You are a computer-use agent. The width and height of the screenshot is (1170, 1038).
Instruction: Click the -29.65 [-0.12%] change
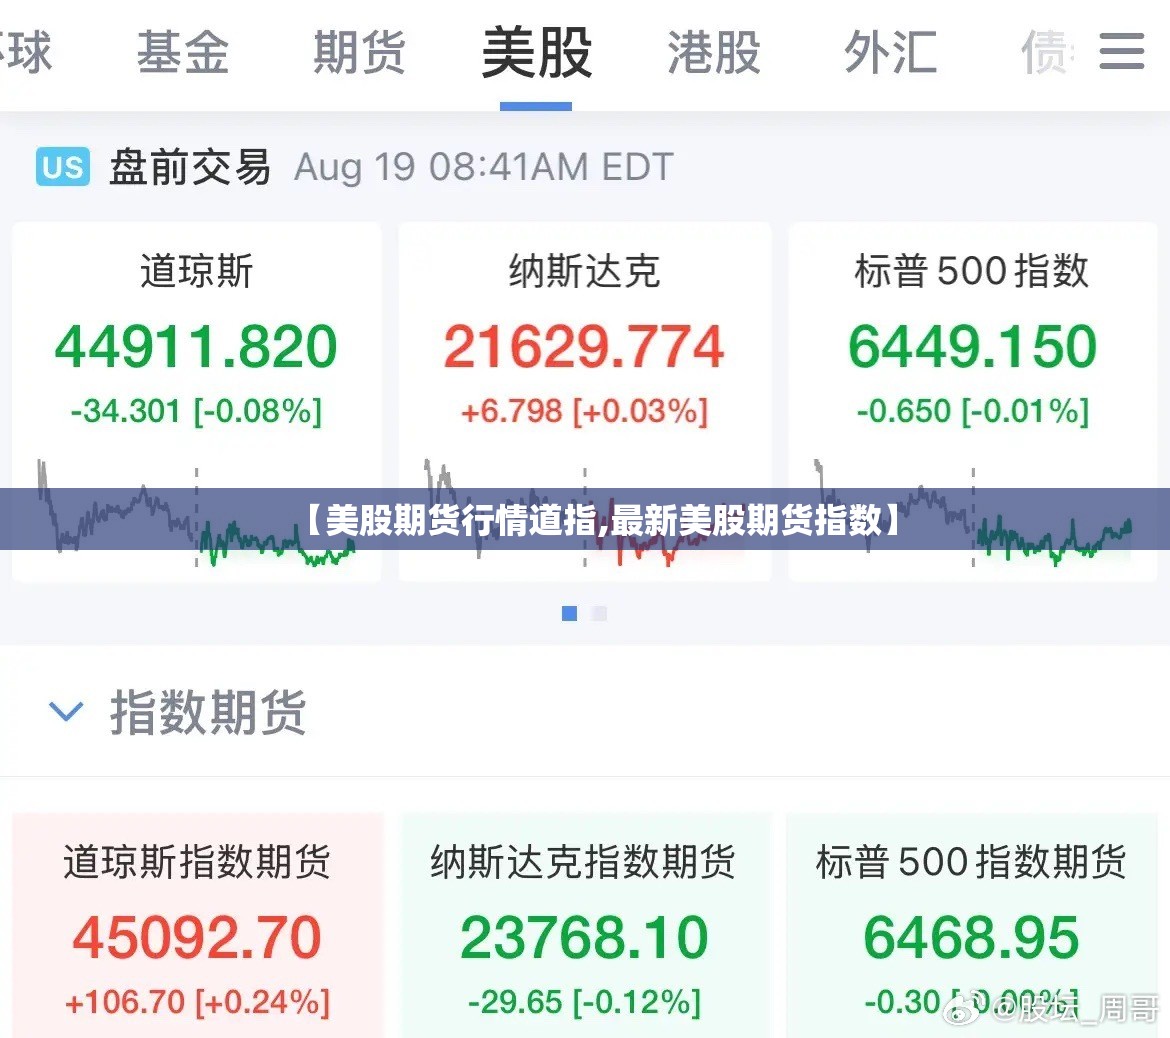(x=584, y=1001)
